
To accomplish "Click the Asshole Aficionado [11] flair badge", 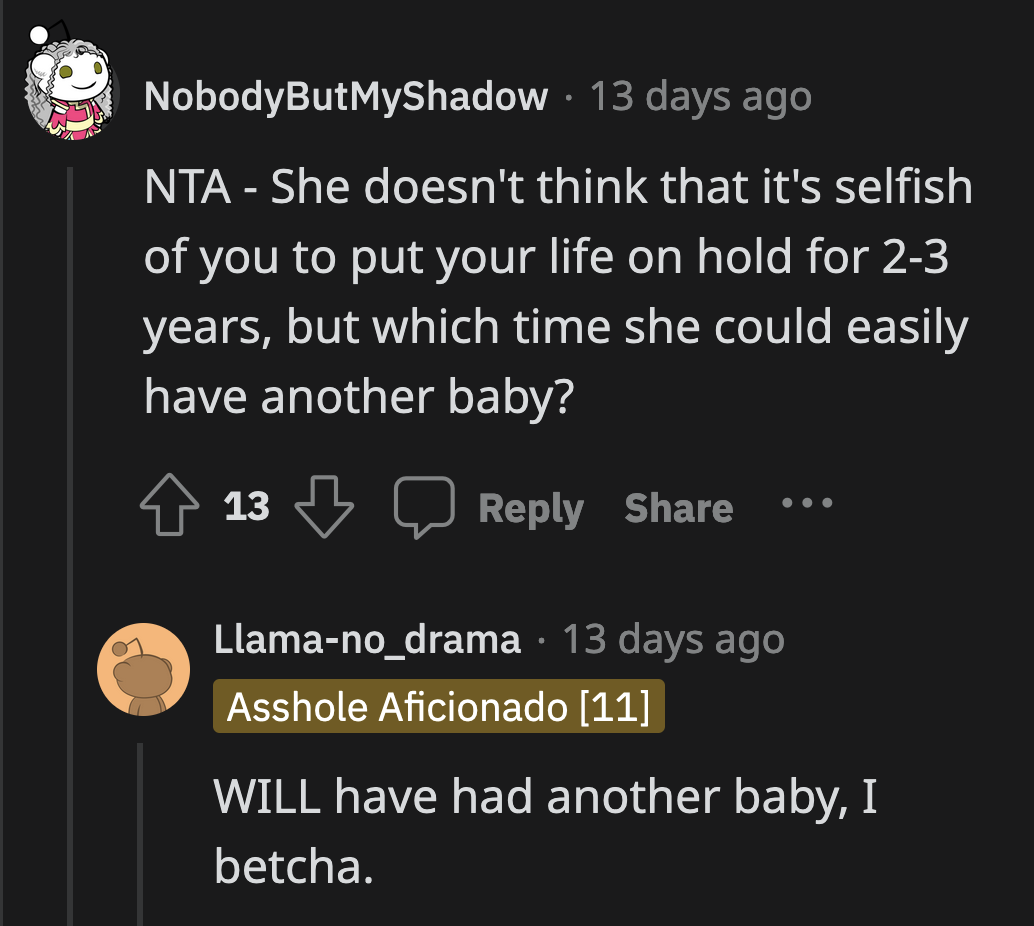I will point(438,707).
